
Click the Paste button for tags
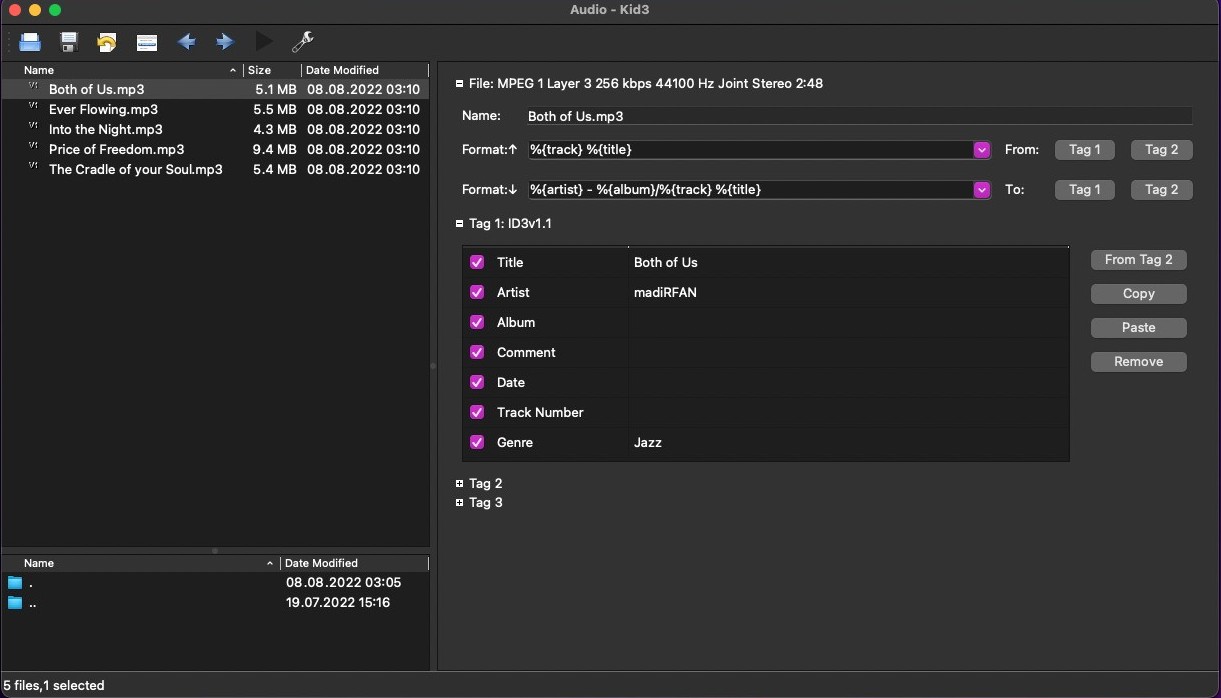pyautogui.click(x=1138, y=327)
